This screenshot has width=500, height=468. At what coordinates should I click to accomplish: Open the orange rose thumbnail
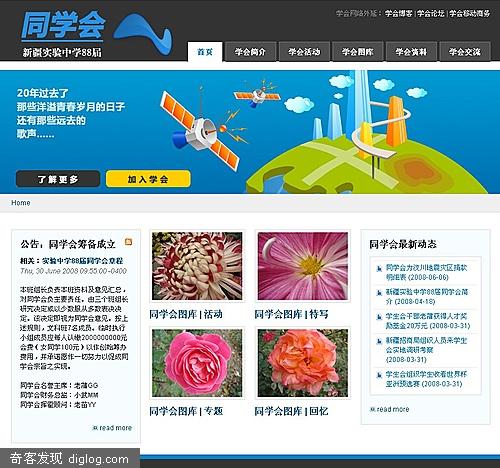pos(303,363)
